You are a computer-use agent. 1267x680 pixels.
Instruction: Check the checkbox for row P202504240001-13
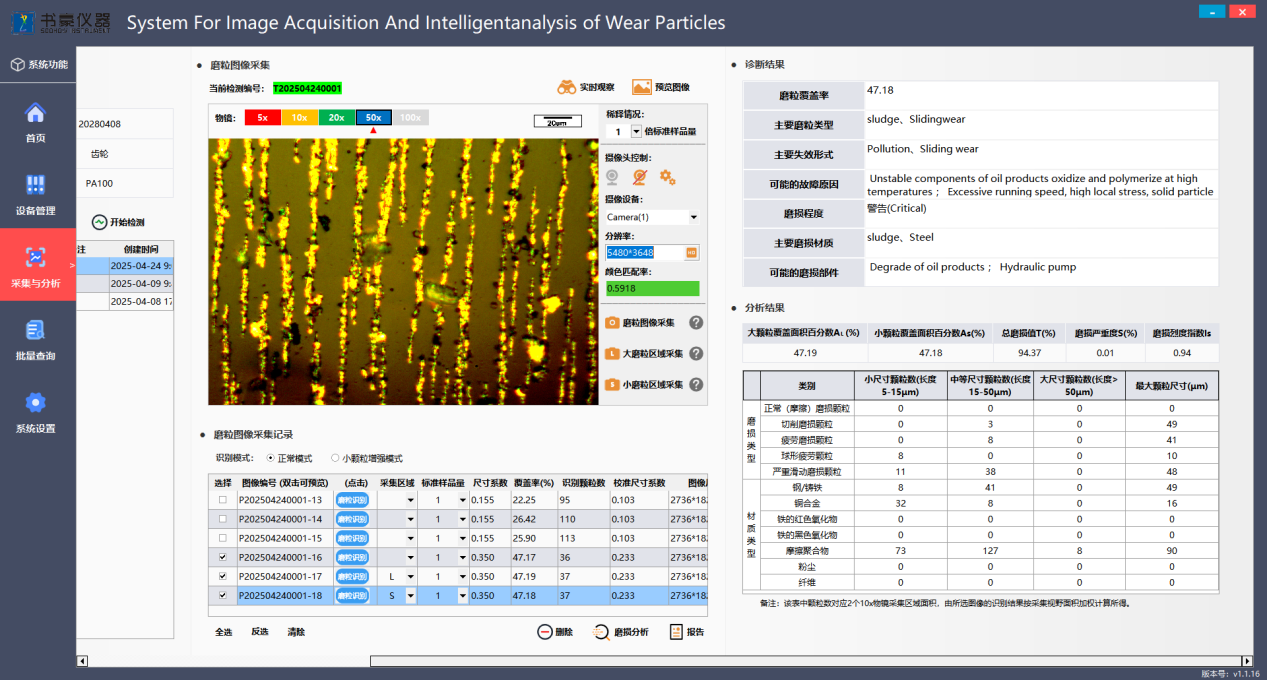(x=222, y=499)
